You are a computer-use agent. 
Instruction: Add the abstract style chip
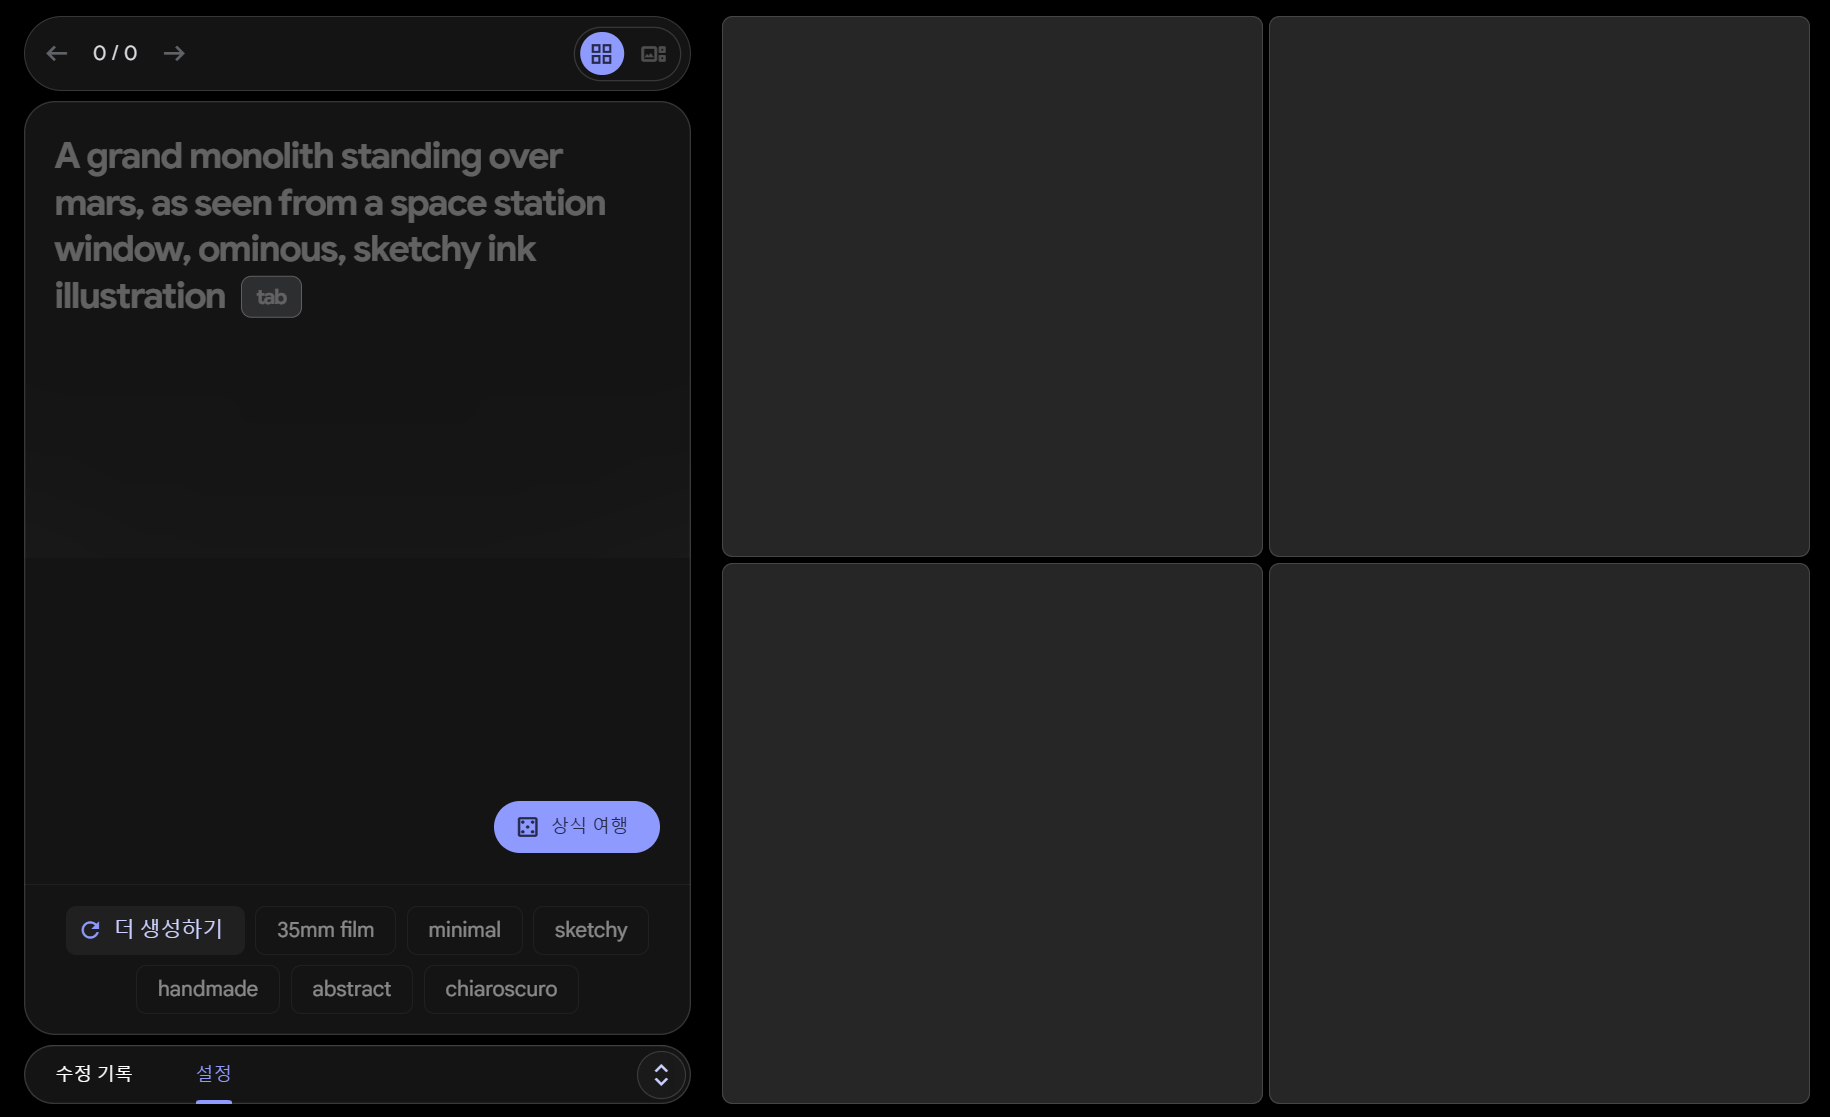(351, 989)
